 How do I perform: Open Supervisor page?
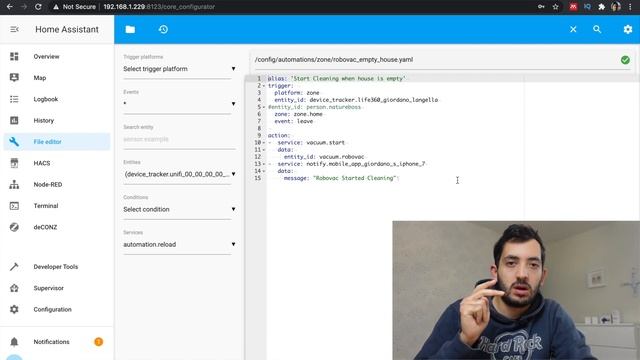(49, 288)
